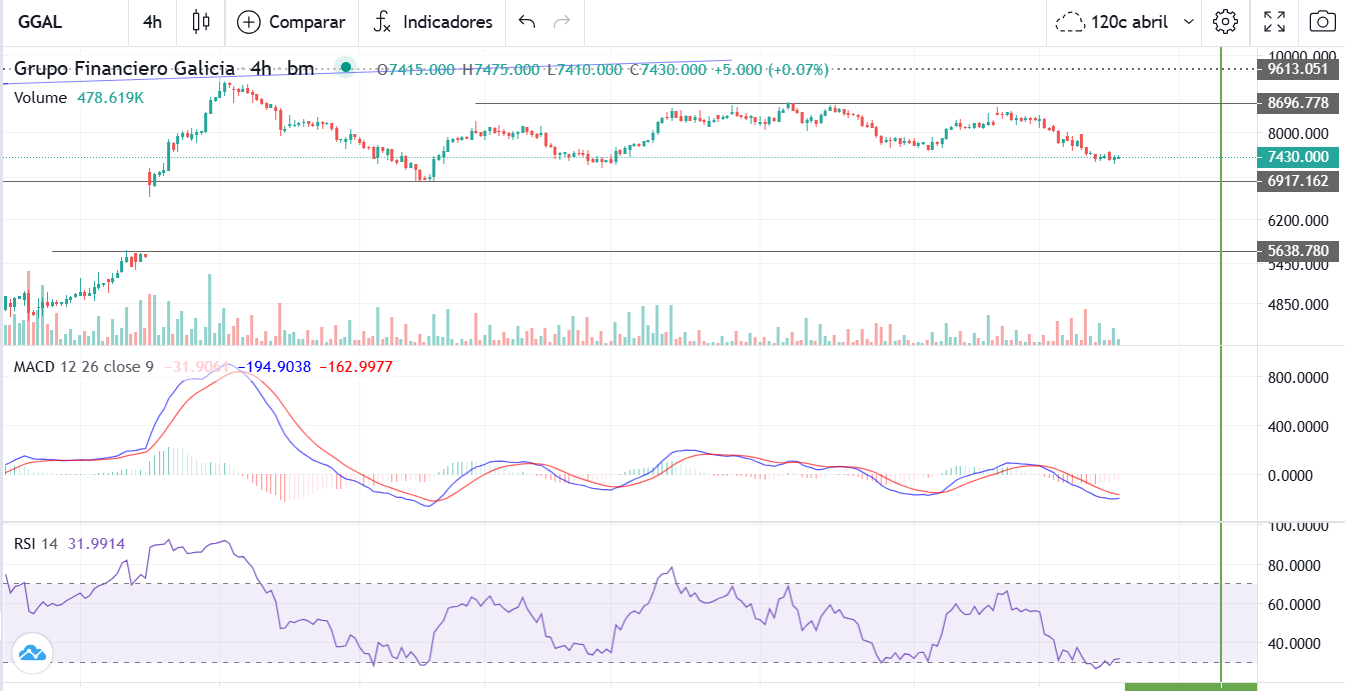The image size is (1345, 691).
Task: Click the redo arrow in toolbar
Action: [x=562, y=22]
